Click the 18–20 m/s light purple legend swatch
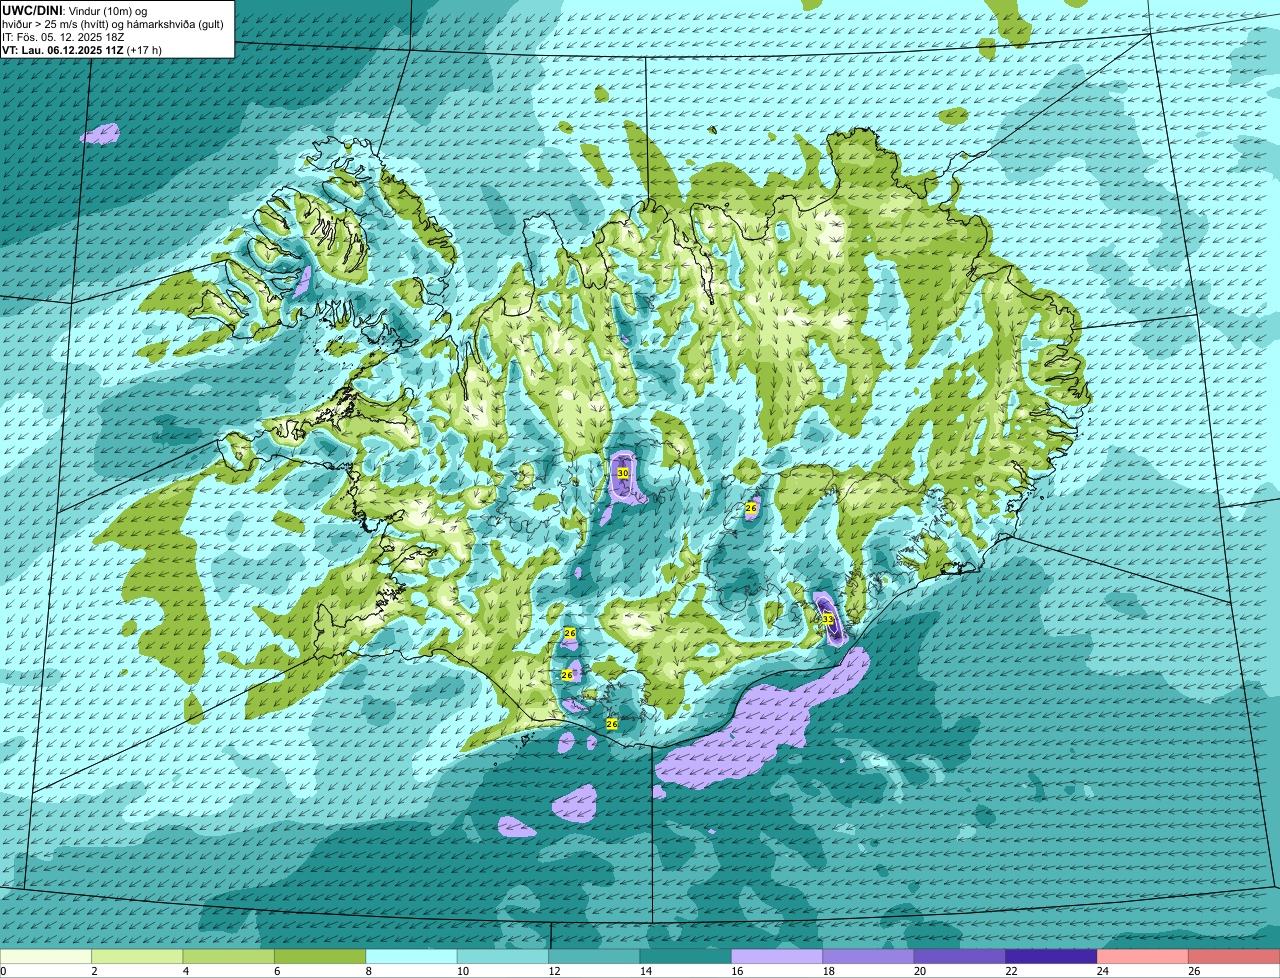The height and width of the screenshot is (978, 1280). point(869,957)
